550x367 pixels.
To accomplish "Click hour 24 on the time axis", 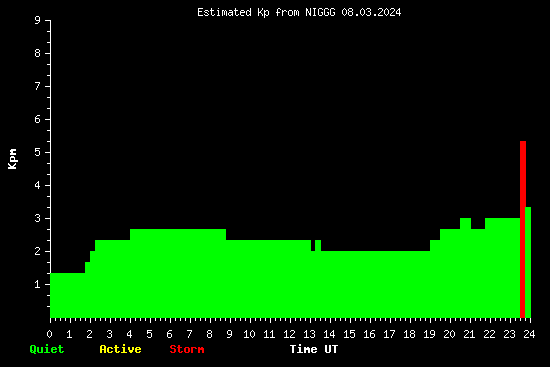I will pos(529,334).
